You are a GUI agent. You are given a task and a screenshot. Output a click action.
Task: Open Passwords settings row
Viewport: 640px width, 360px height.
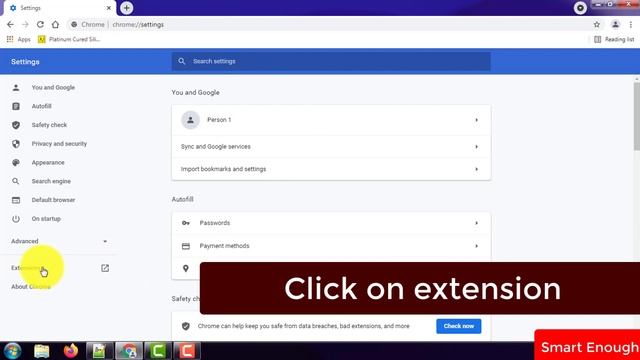(x=331, y=223)
